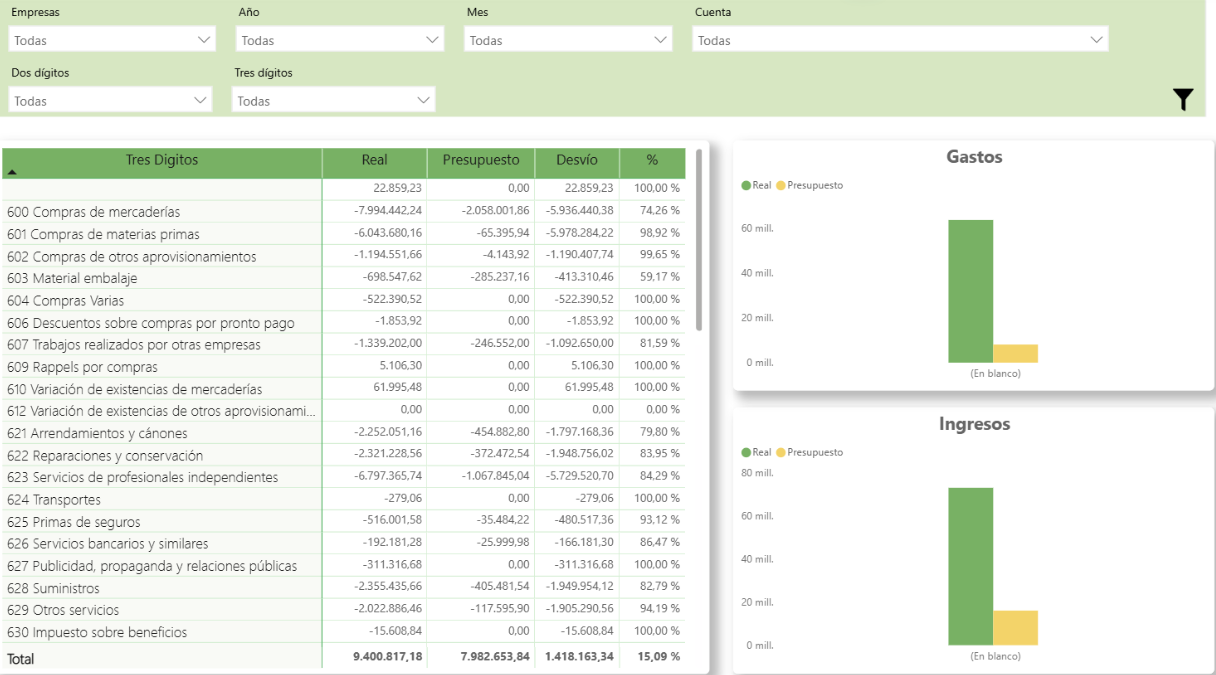
Task: Expand the Dos dígitos dropdown
Action: click(111, 100)
